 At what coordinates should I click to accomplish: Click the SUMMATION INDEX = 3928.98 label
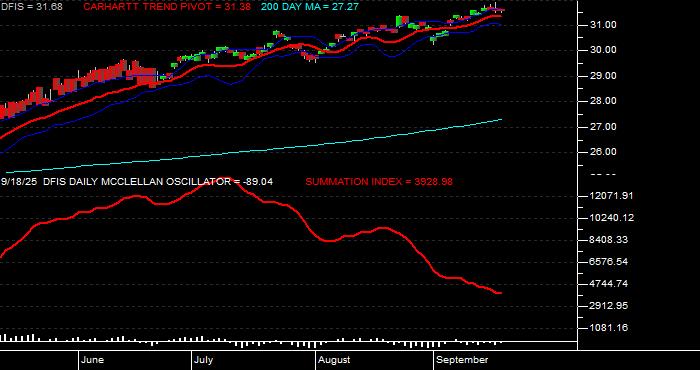(x=379, y=182)
